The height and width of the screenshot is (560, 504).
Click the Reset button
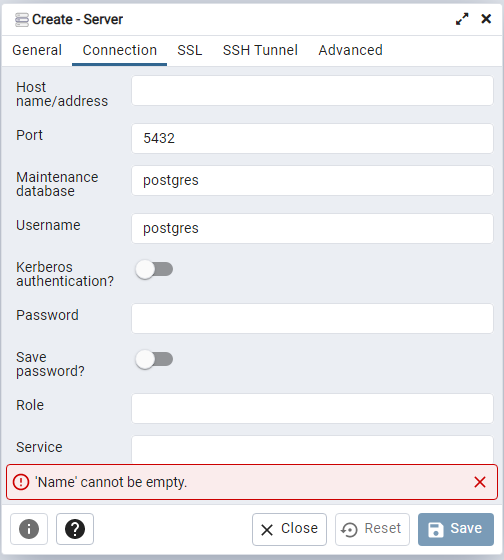[x=372, y=529]
